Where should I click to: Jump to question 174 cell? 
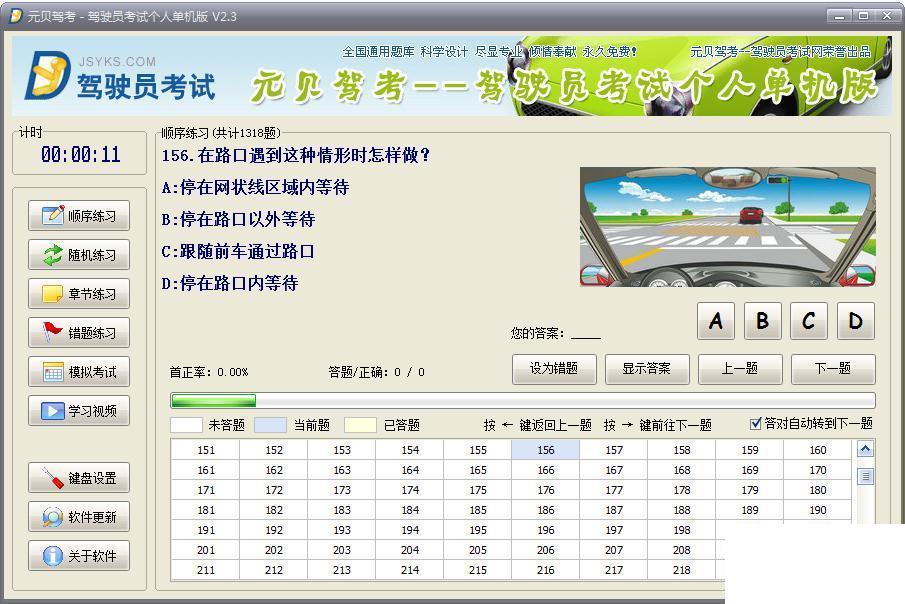(x=410, y=490)
